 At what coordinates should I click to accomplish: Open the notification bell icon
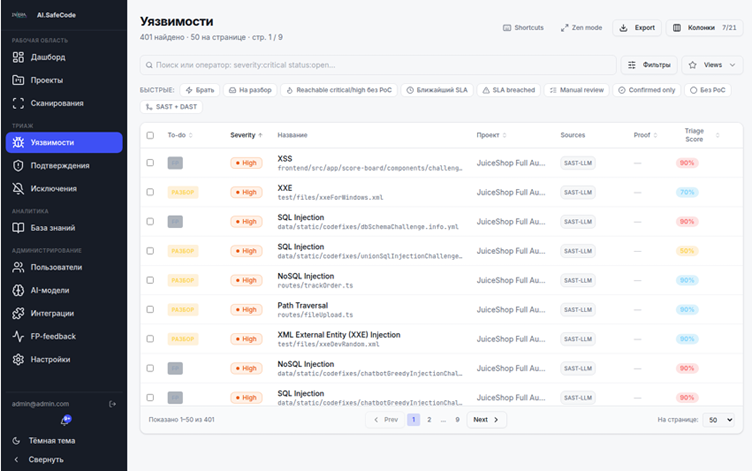tap(66, 420)
